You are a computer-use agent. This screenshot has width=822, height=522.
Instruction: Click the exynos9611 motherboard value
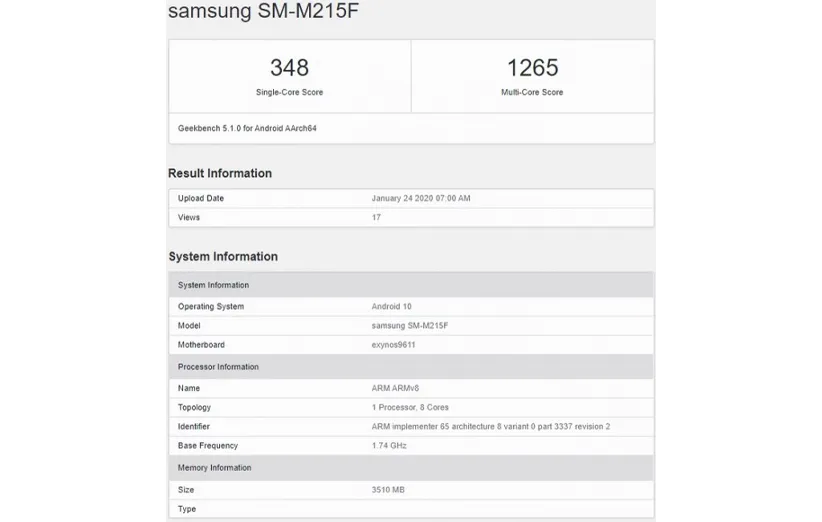393,345
